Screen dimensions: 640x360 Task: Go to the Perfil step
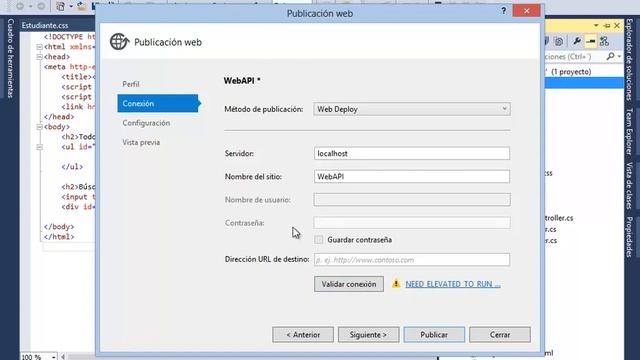(131, 84)
